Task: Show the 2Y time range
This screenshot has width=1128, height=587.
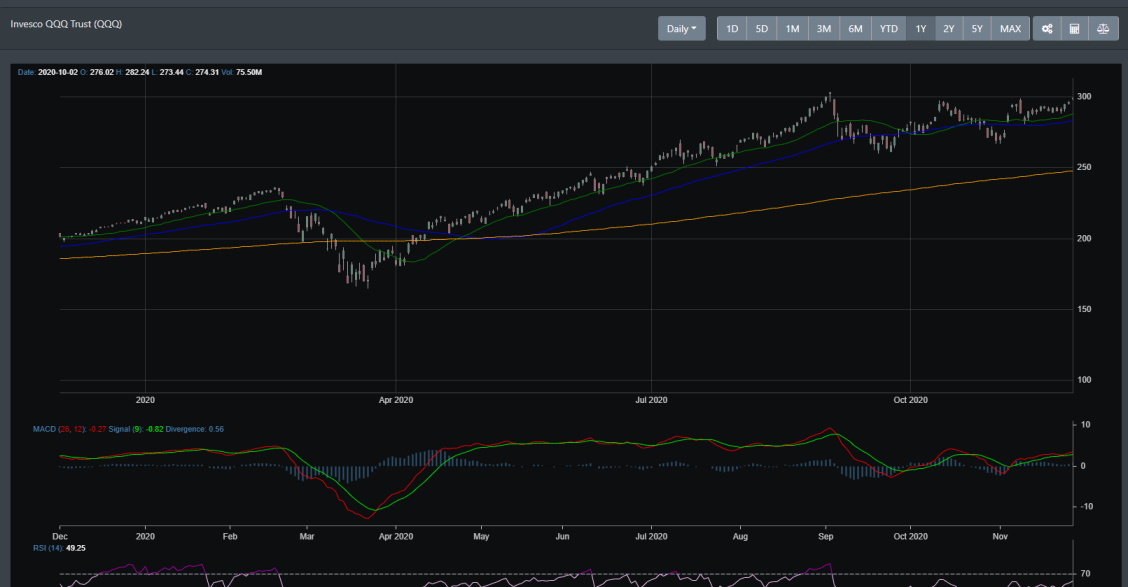Action: pos(949,29)
